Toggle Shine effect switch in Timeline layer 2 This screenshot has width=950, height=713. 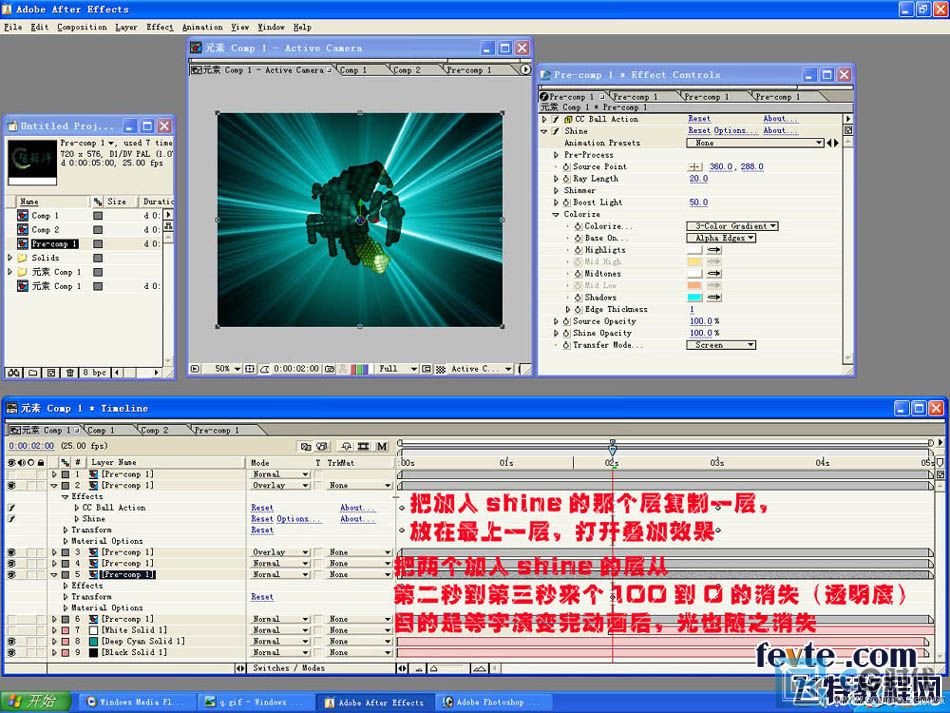pos(12,519)
